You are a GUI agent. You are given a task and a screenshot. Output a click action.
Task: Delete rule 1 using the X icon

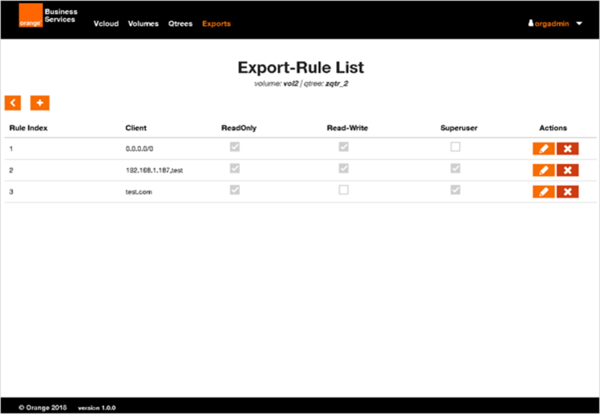click(567, 149)
